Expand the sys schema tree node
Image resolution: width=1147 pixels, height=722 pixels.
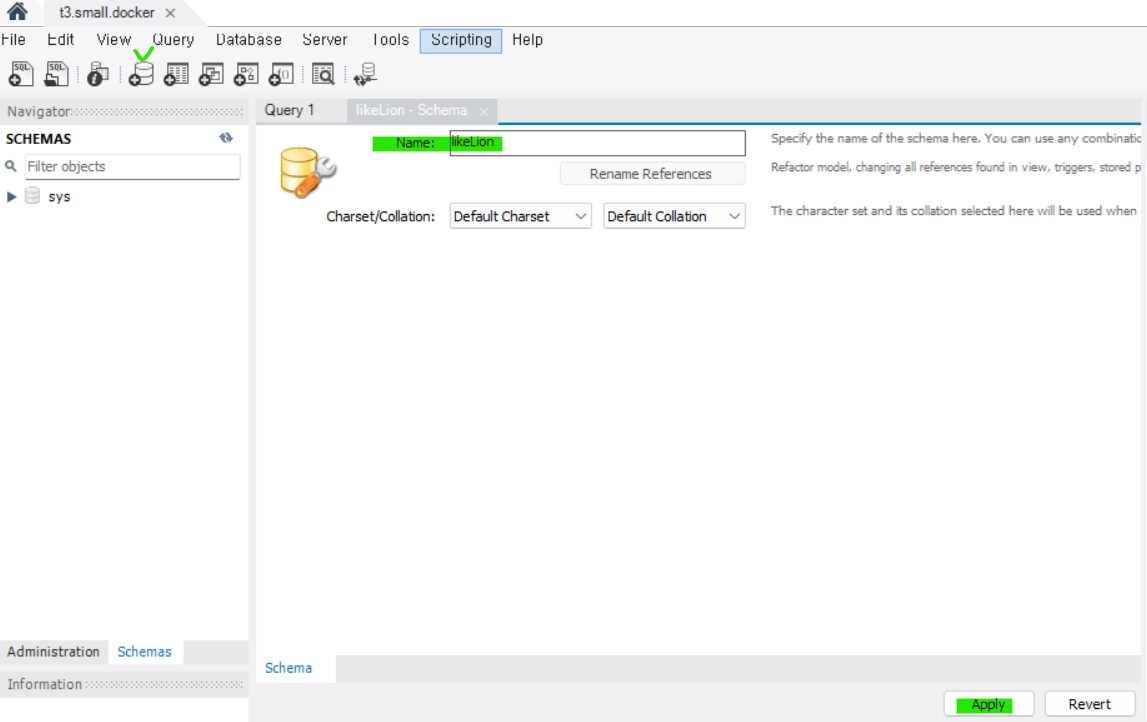(11, 196)
